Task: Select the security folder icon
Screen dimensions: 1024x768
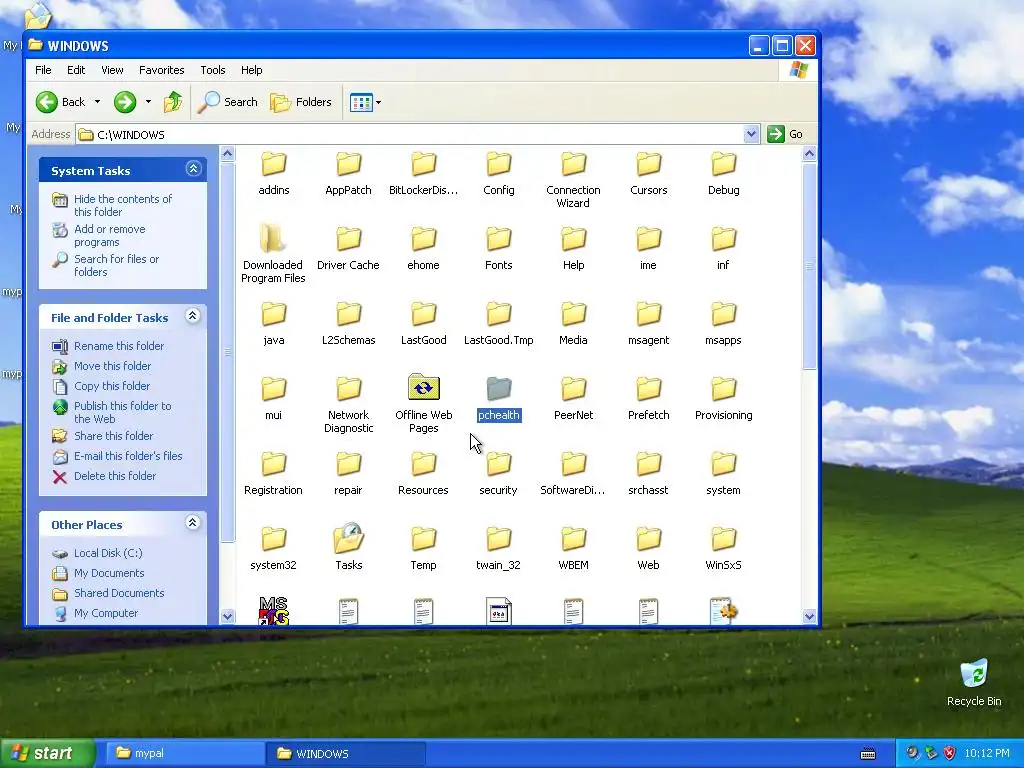Action: (x=499, y=464)
